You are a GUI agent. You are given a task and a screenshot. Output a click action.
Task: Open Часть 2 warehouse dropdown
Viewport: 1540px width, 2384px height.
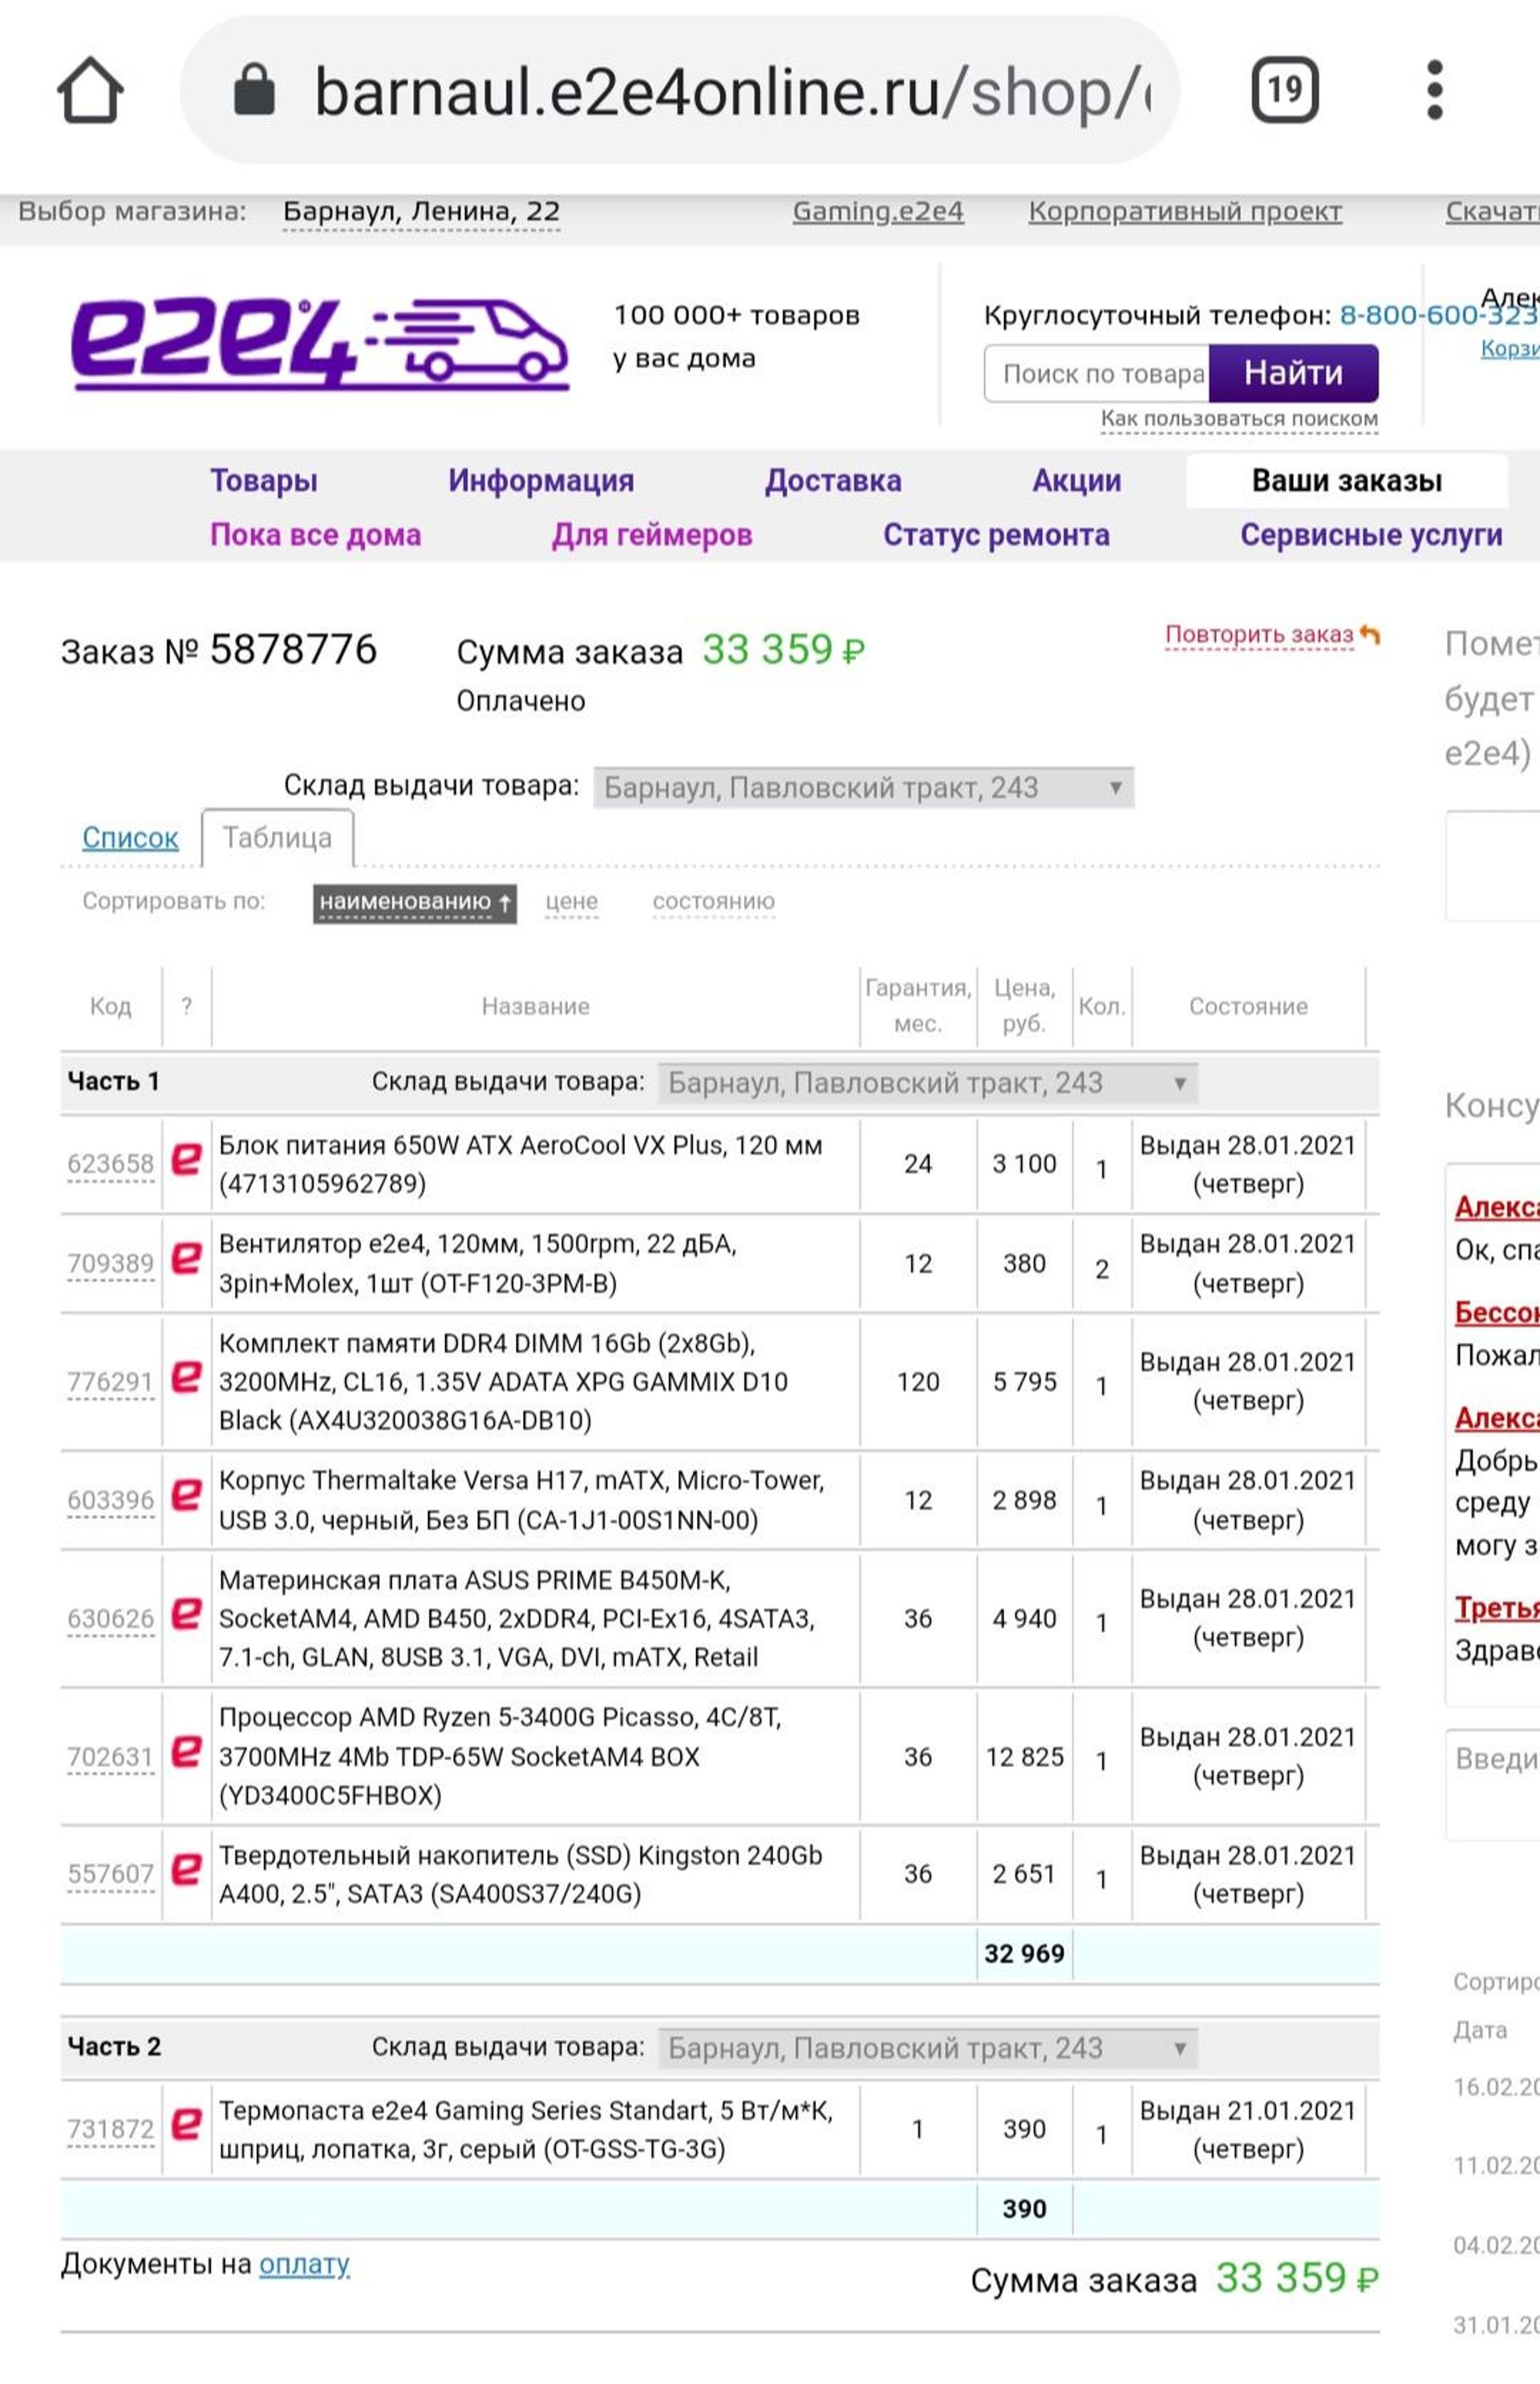927,2049
